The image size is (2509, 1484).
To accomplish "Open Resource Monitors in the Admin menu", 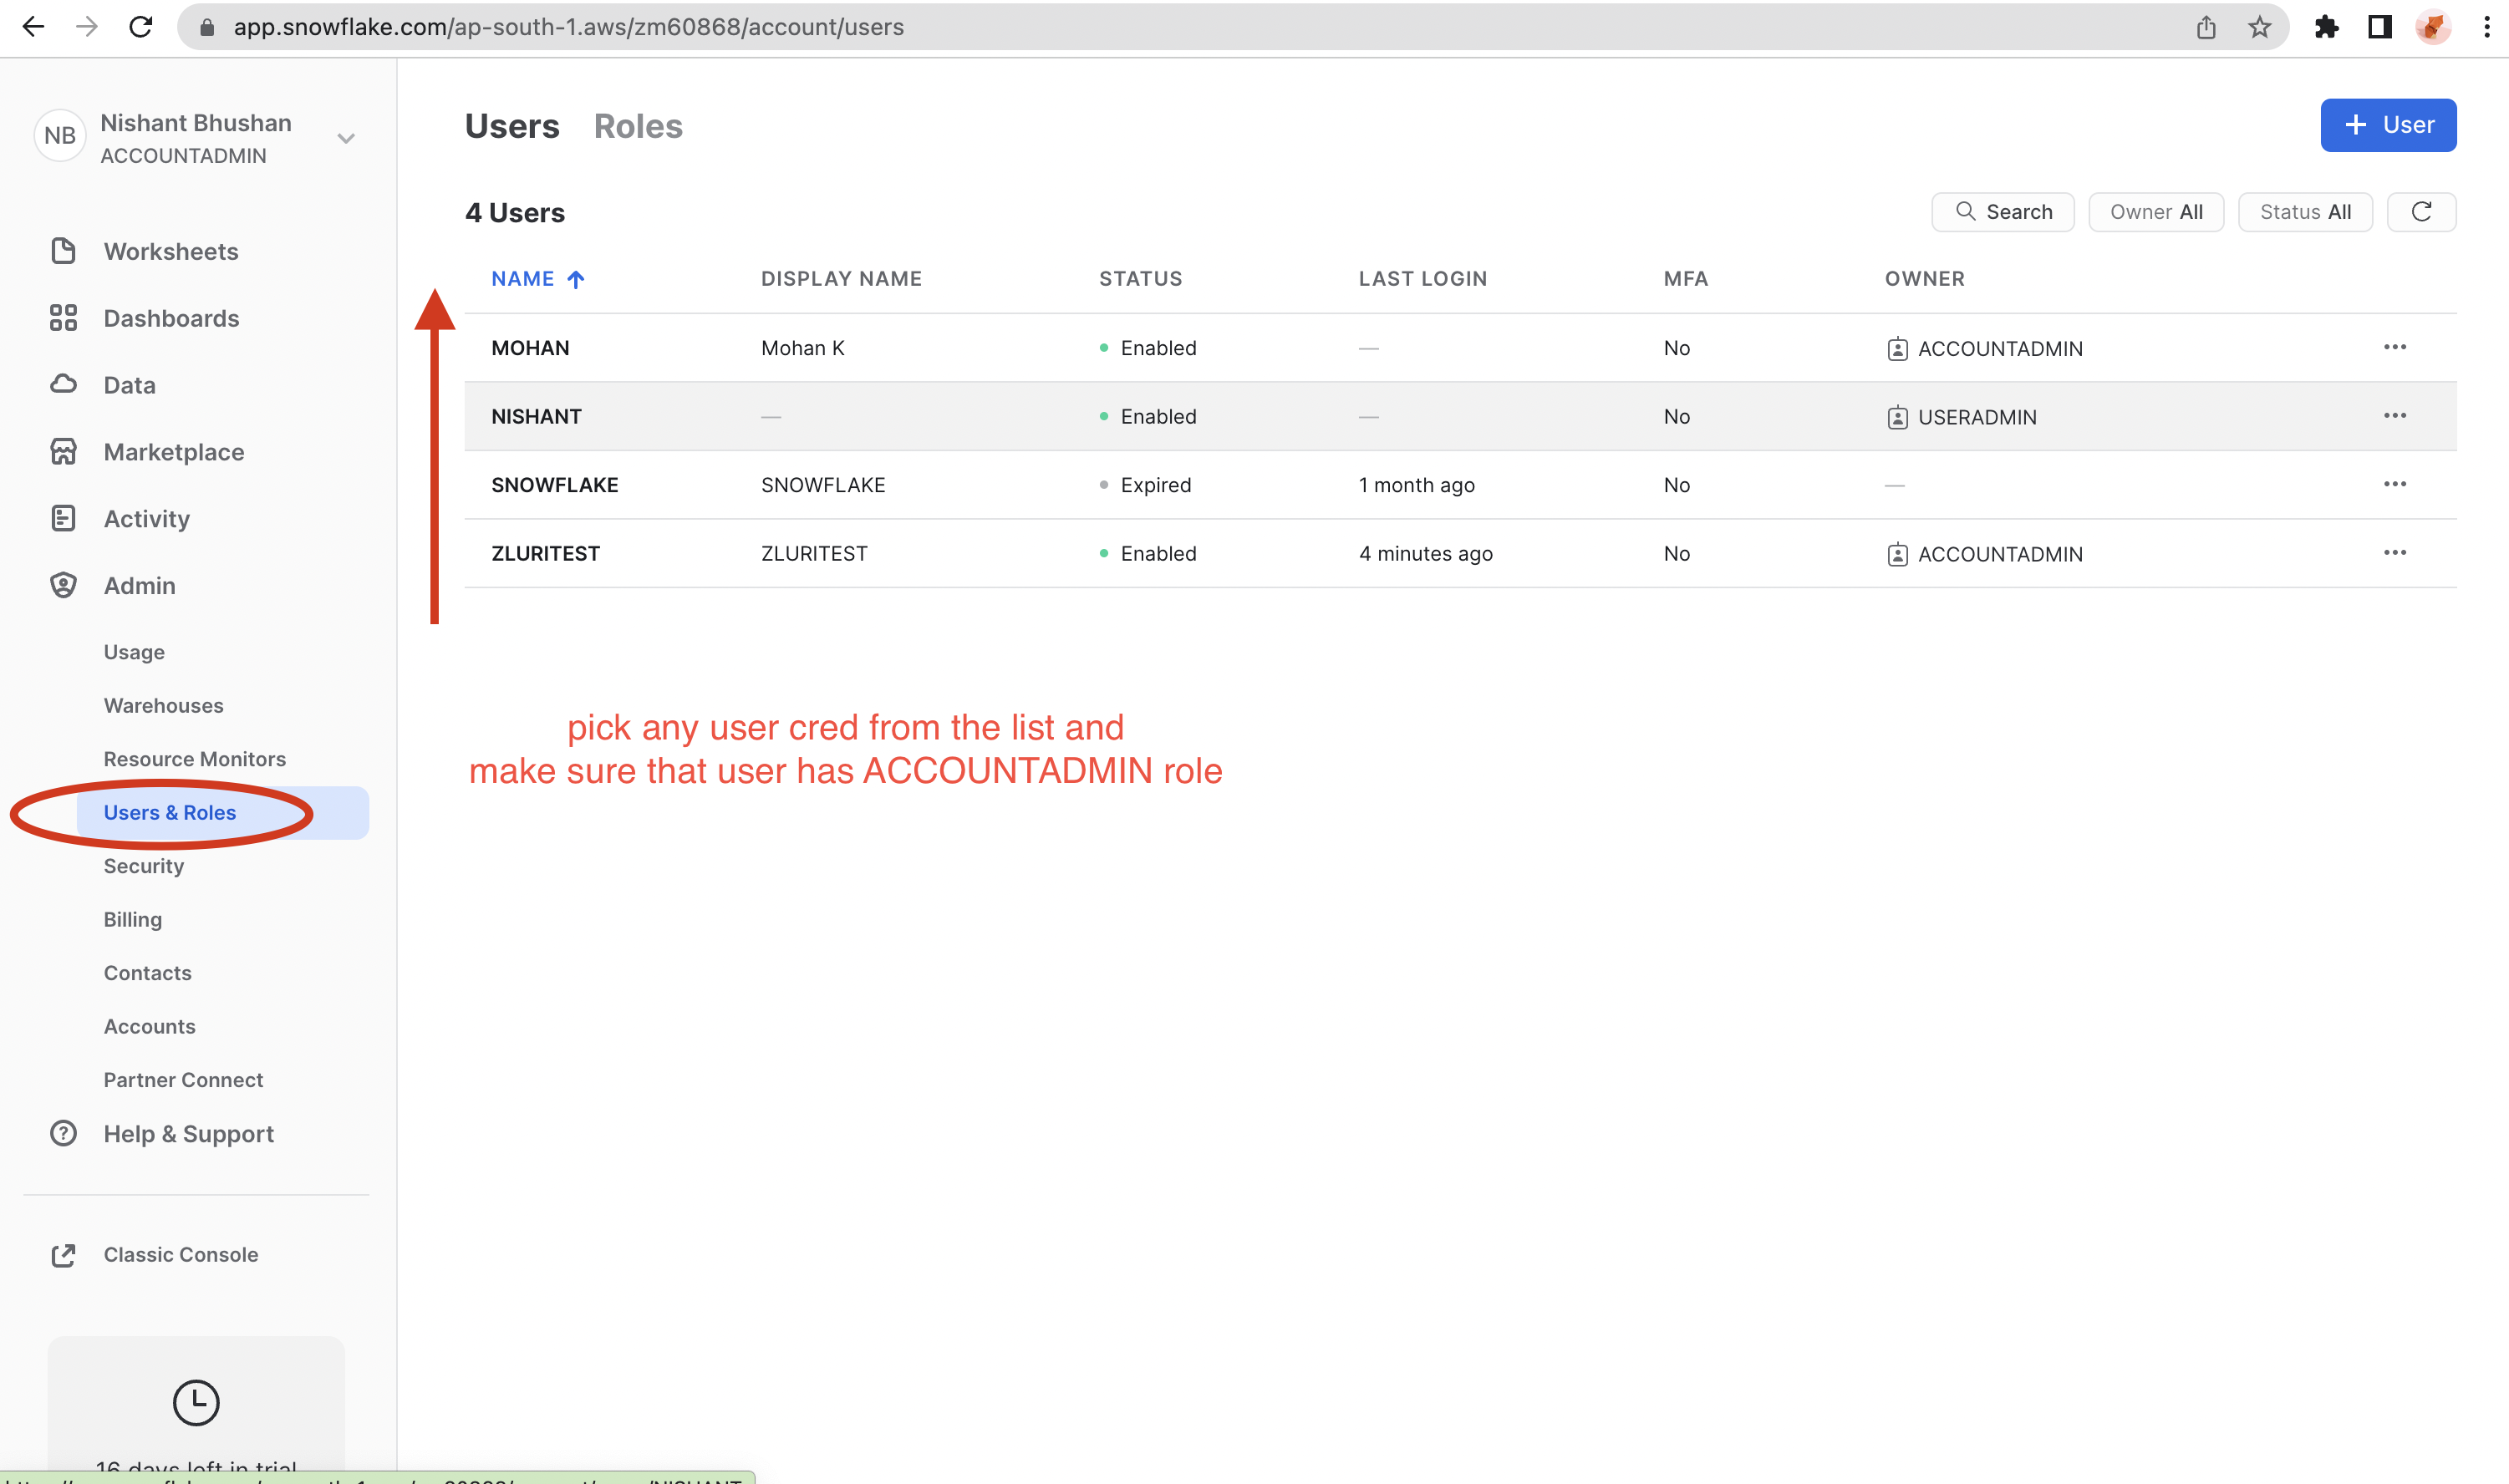I will 195,759.
